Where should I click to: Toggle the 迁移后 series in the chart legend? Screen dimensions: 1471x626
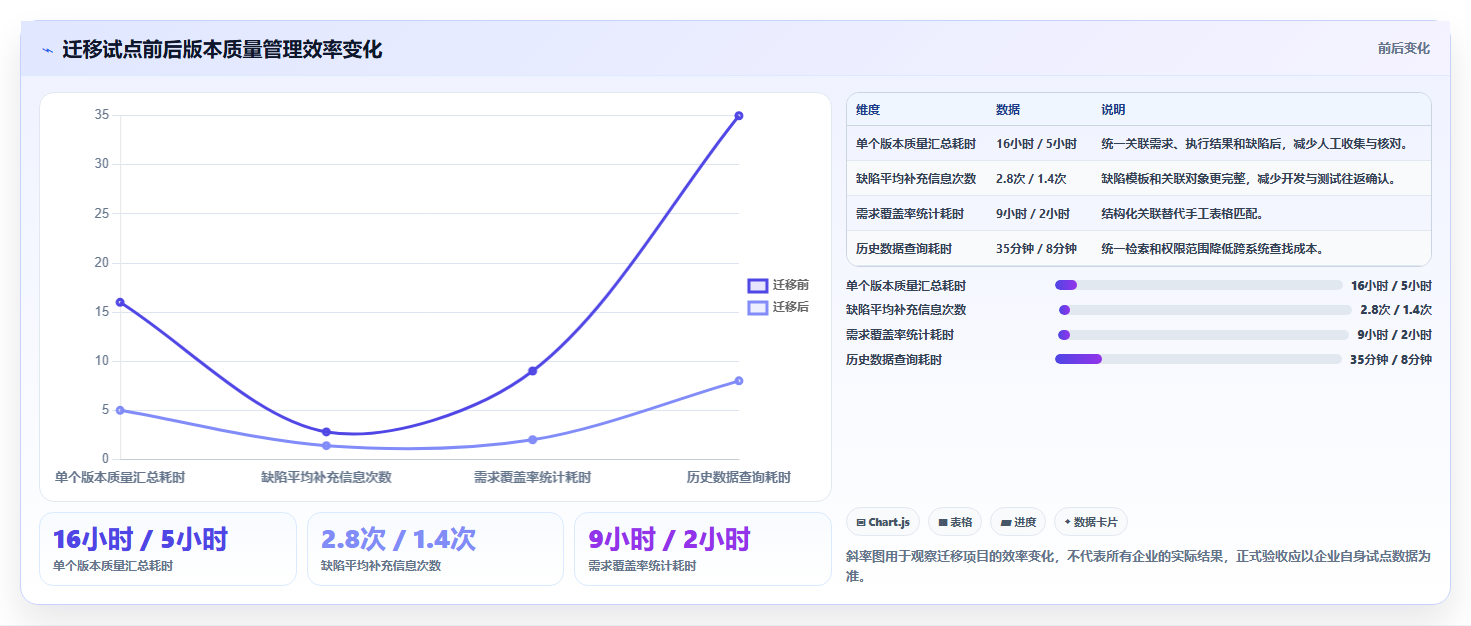(x=779, y=307)
